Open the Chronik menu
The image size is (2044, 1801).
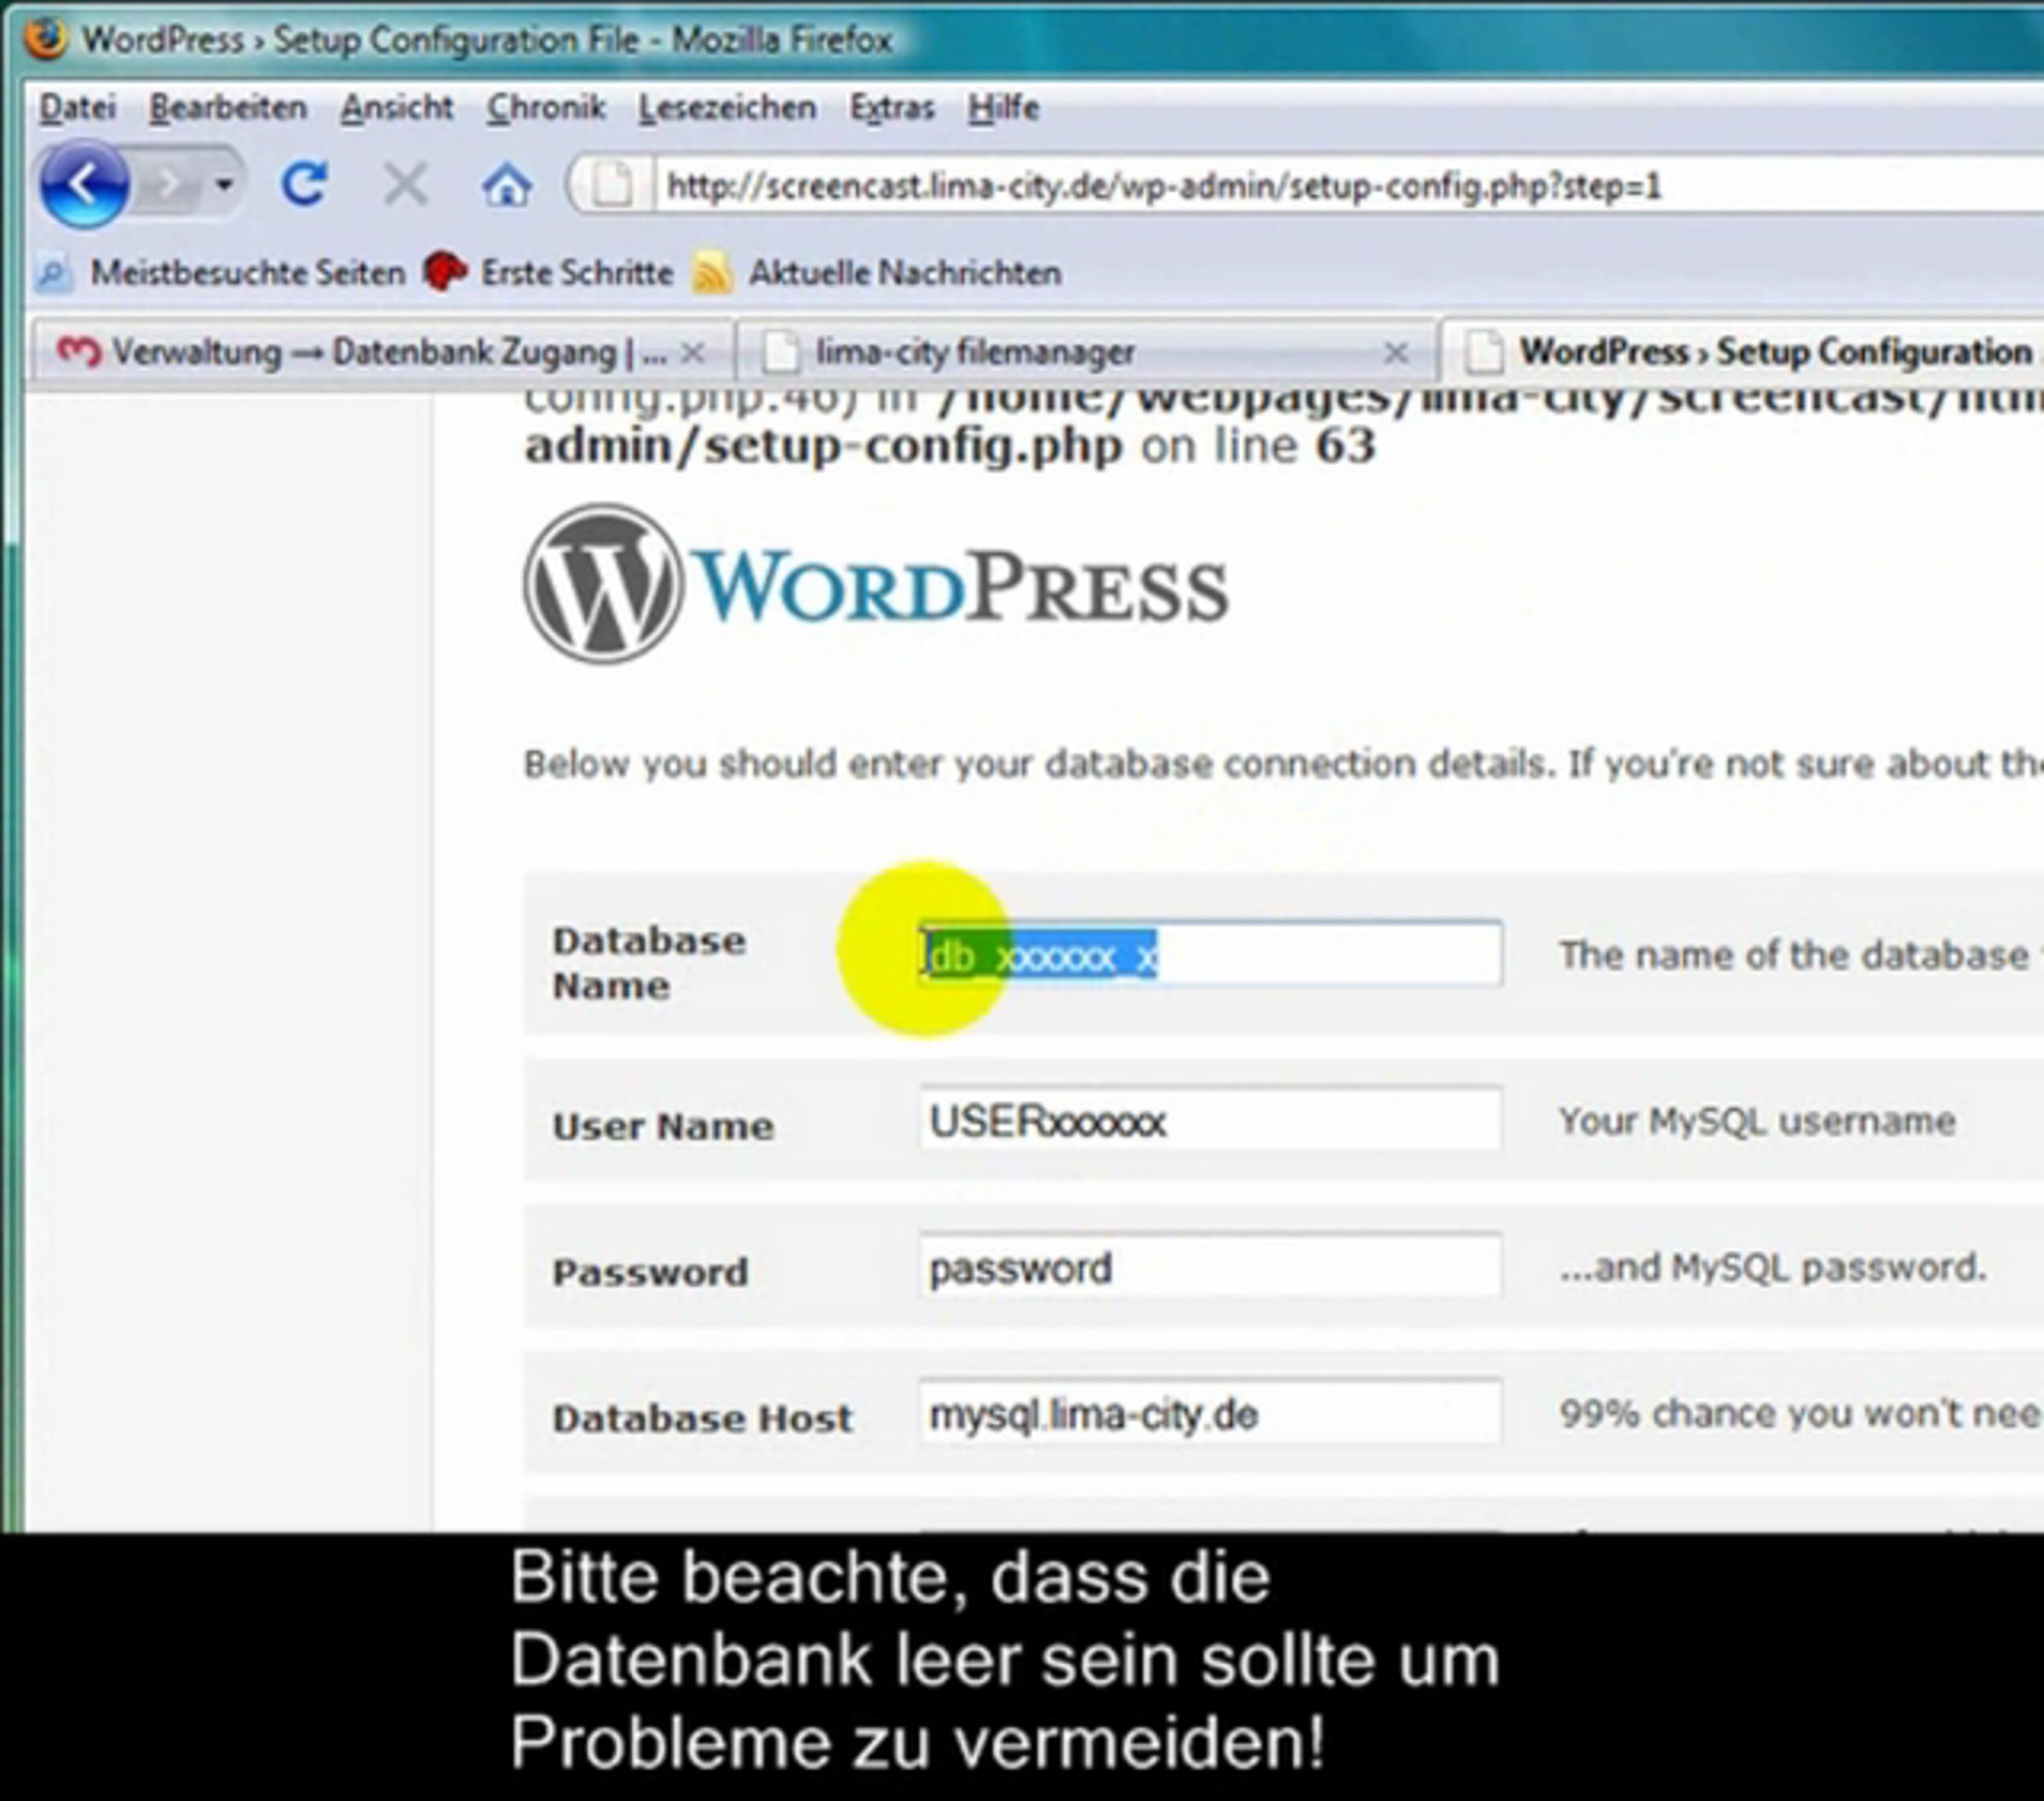(546, 107)
